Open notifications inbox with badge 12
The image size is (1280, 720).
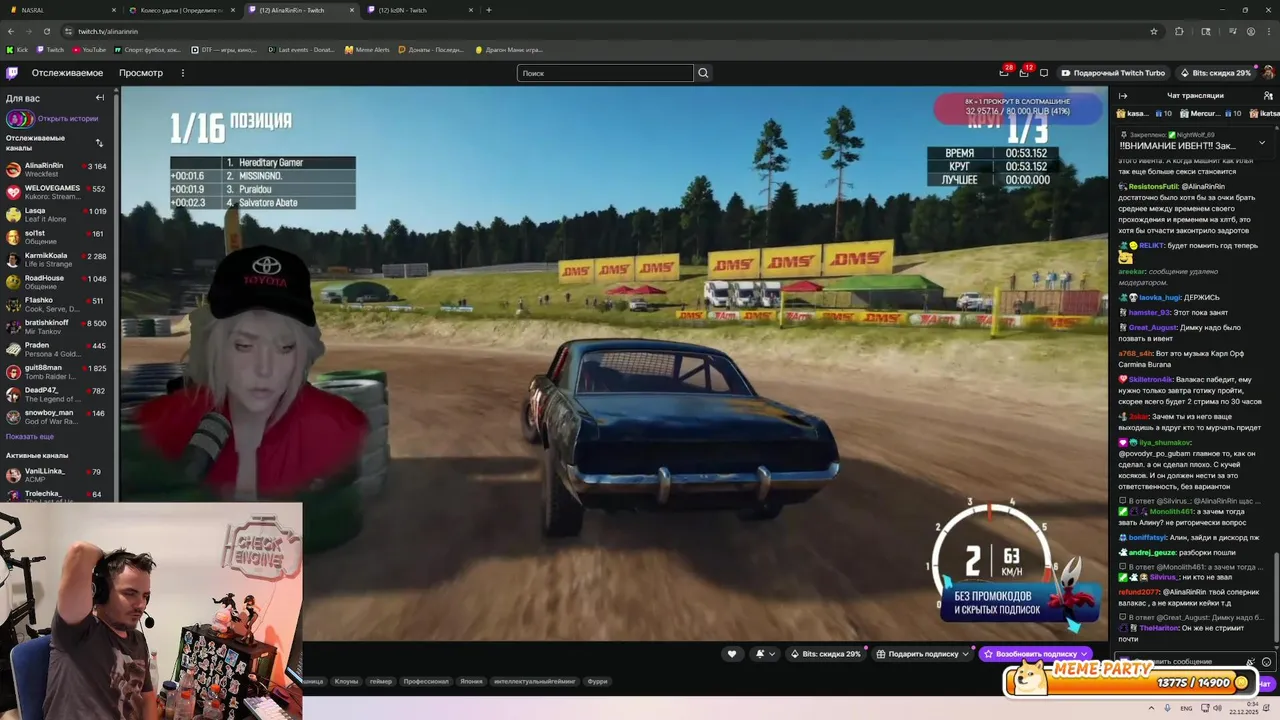[x=1024, y=73]
